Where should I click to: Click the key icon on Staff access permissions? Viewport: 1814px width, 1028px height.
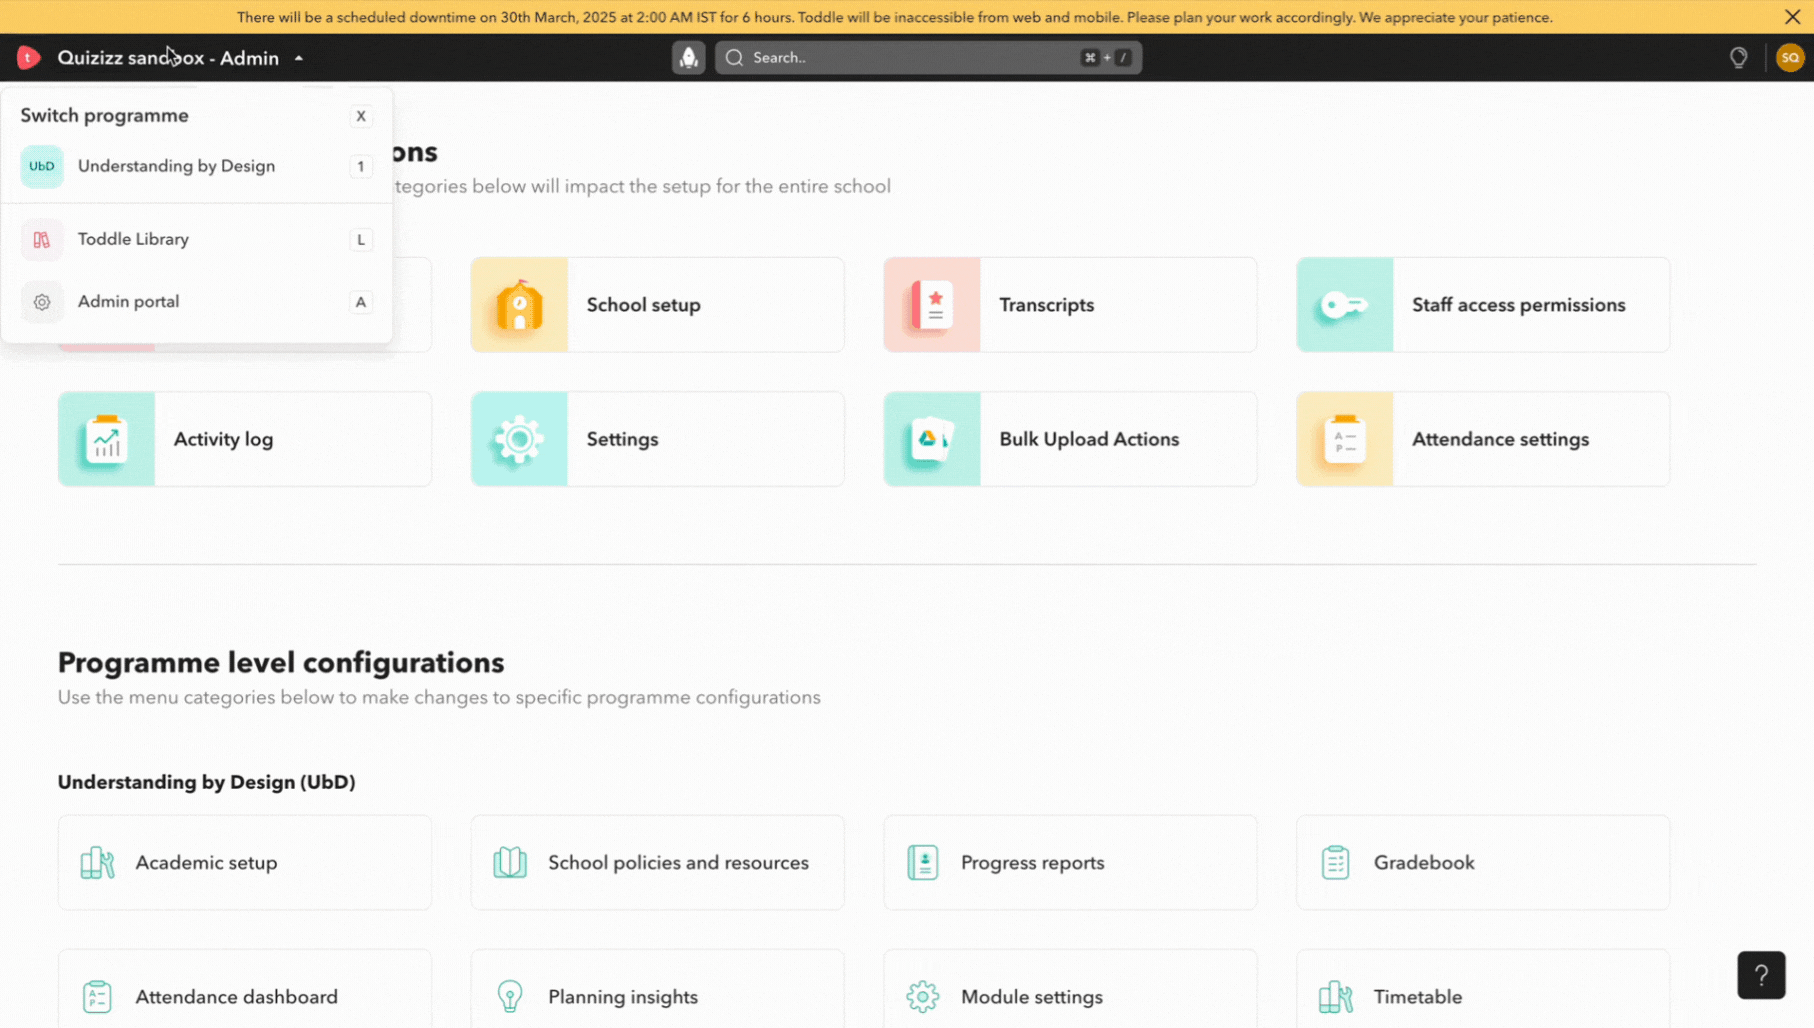[x=1344, y=305]
